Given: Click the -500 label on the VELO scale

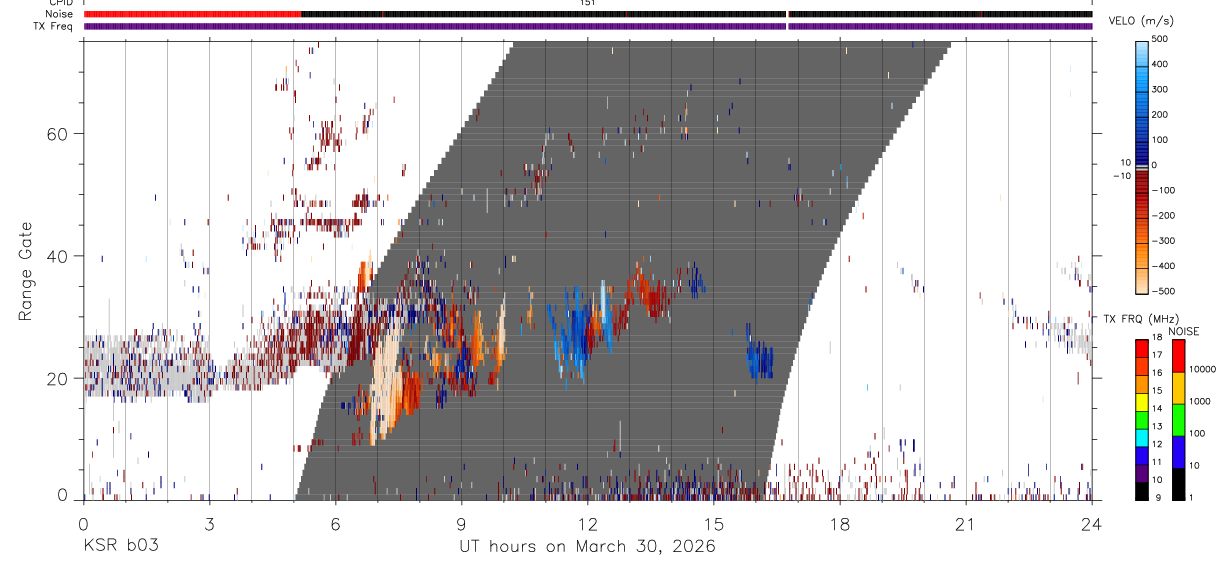Looking at the screenshot, I should coord(1166,291).
